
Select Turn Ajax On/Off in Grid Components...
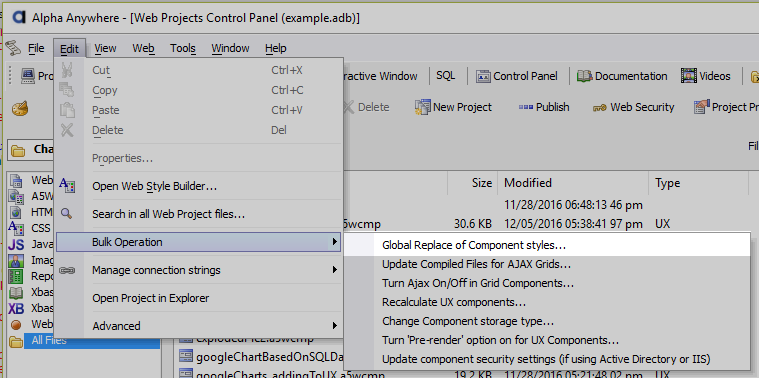coord(478,283)
